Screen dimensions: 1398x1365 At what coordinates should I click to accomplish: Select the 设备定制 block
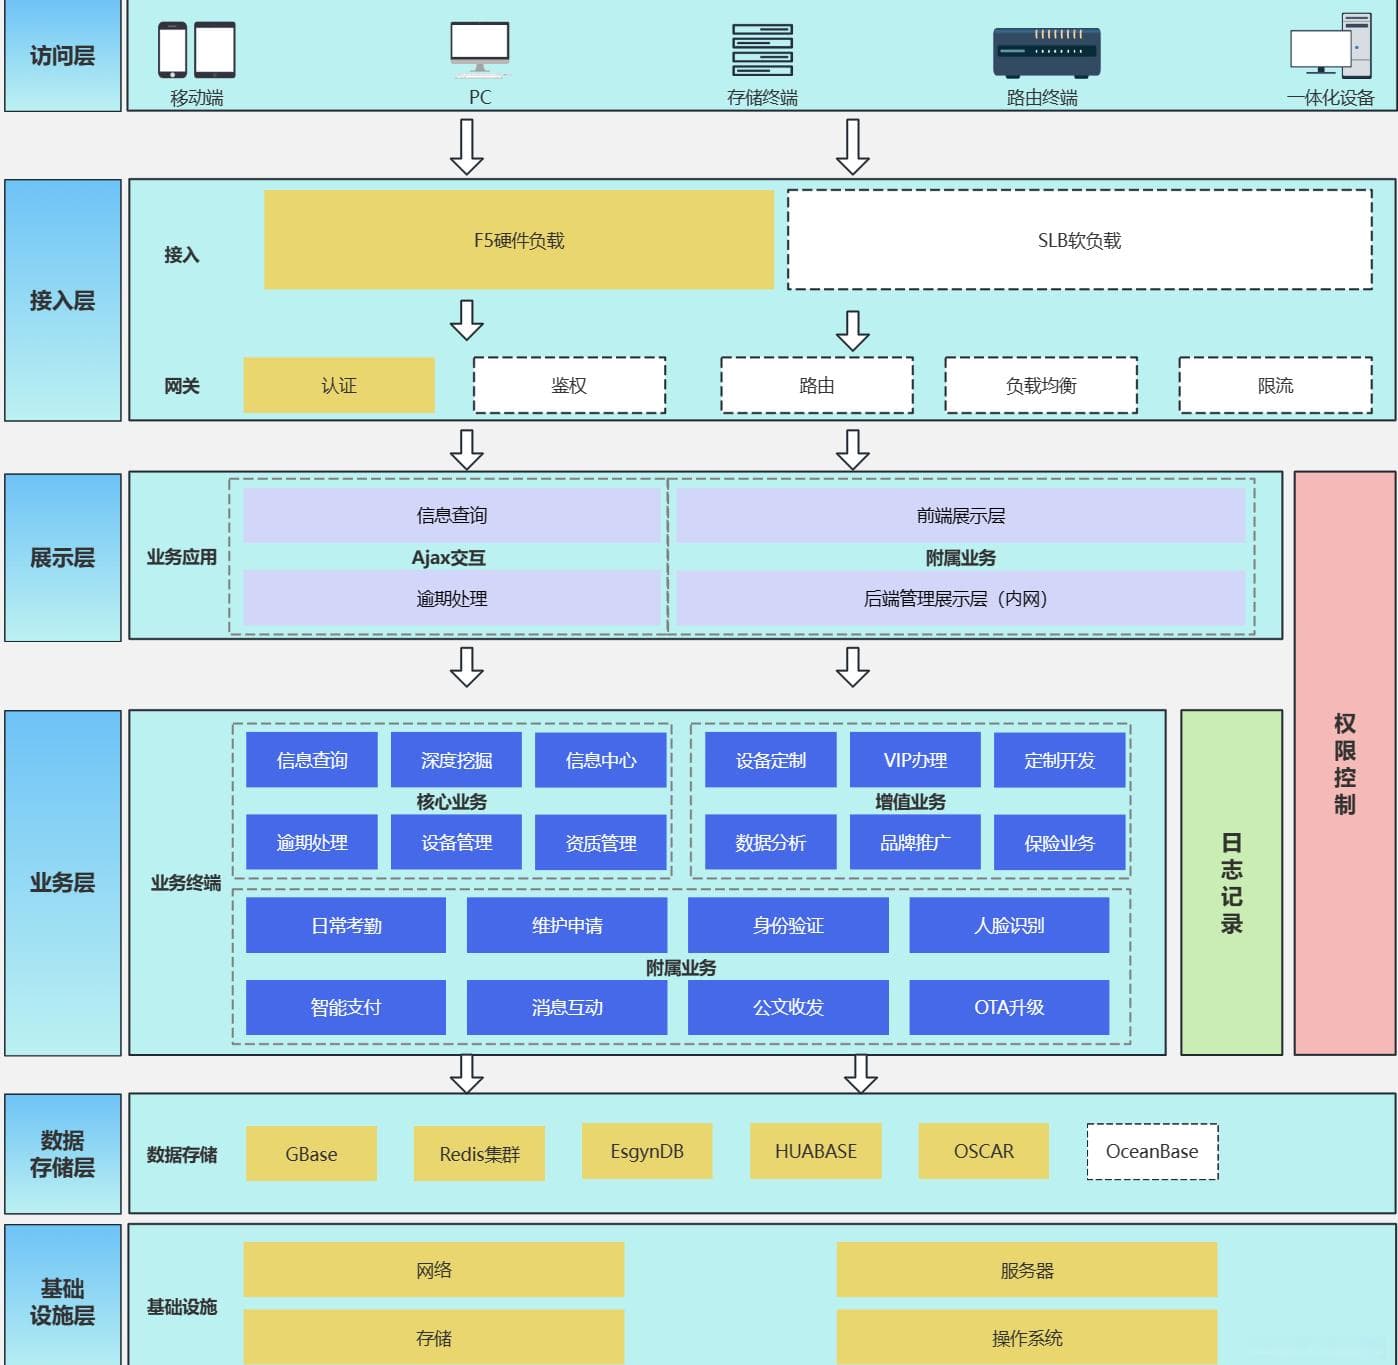(771, 760)
